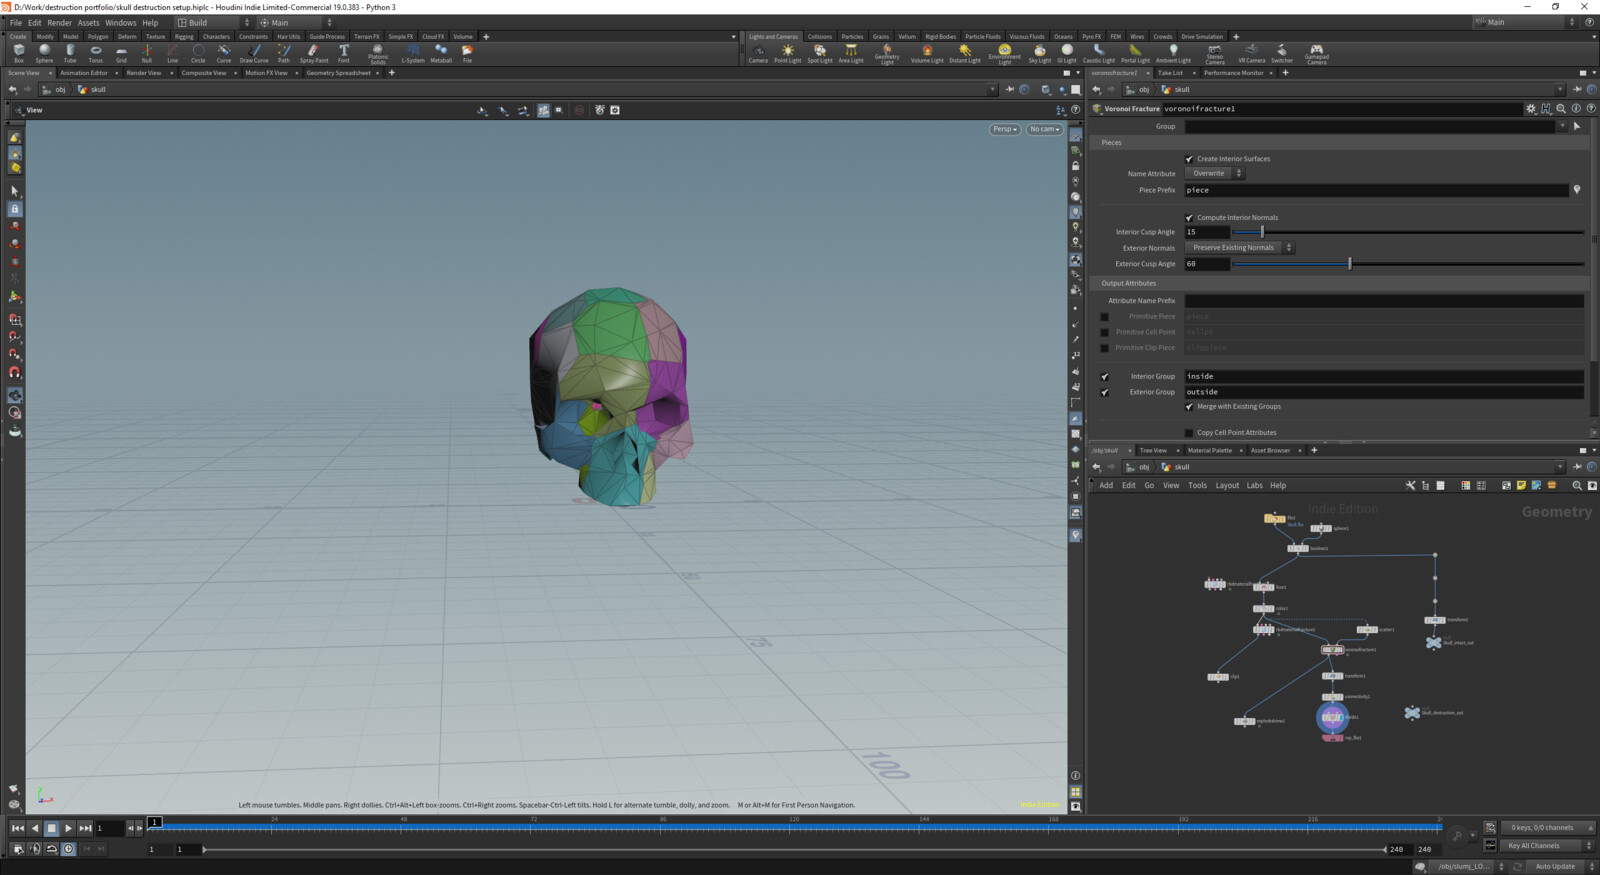Screen dimensions: 1600x875
Task: Open the Name Attribute Overwrite dropdown
Action: tap(1214, 174)
